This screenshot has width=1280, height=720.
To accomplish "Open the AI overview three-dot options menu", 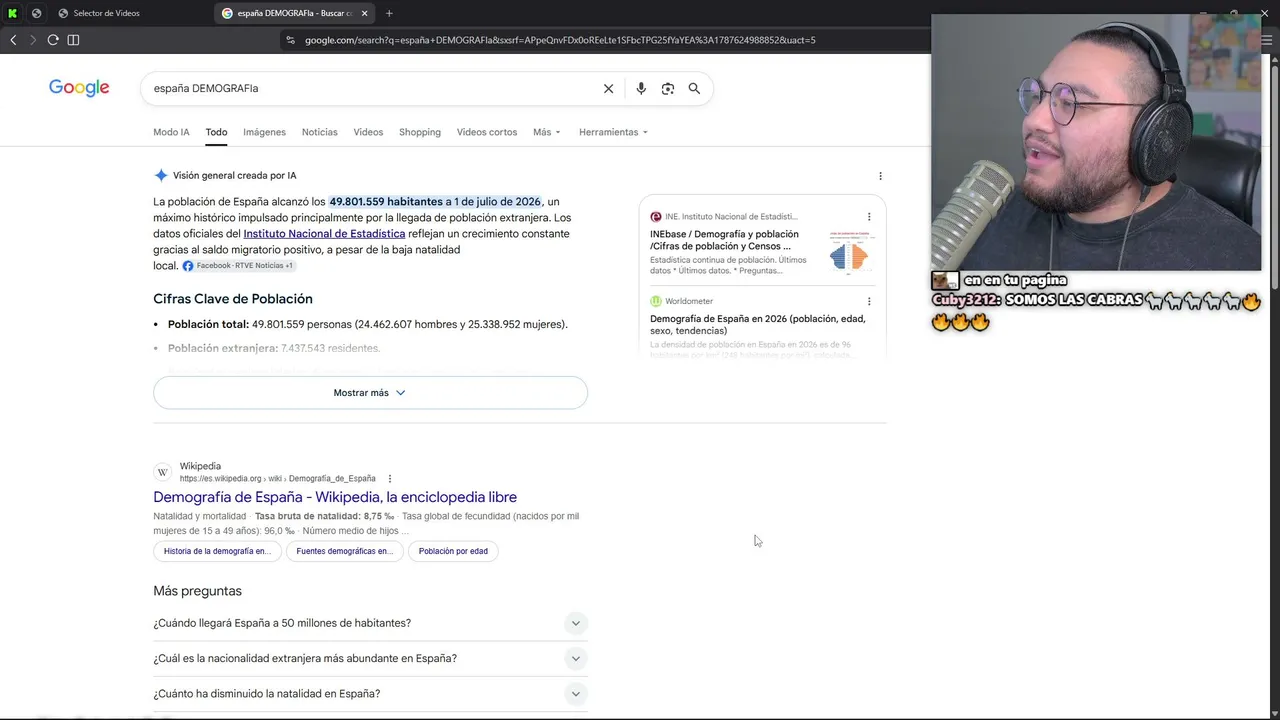I will point(880,176).
